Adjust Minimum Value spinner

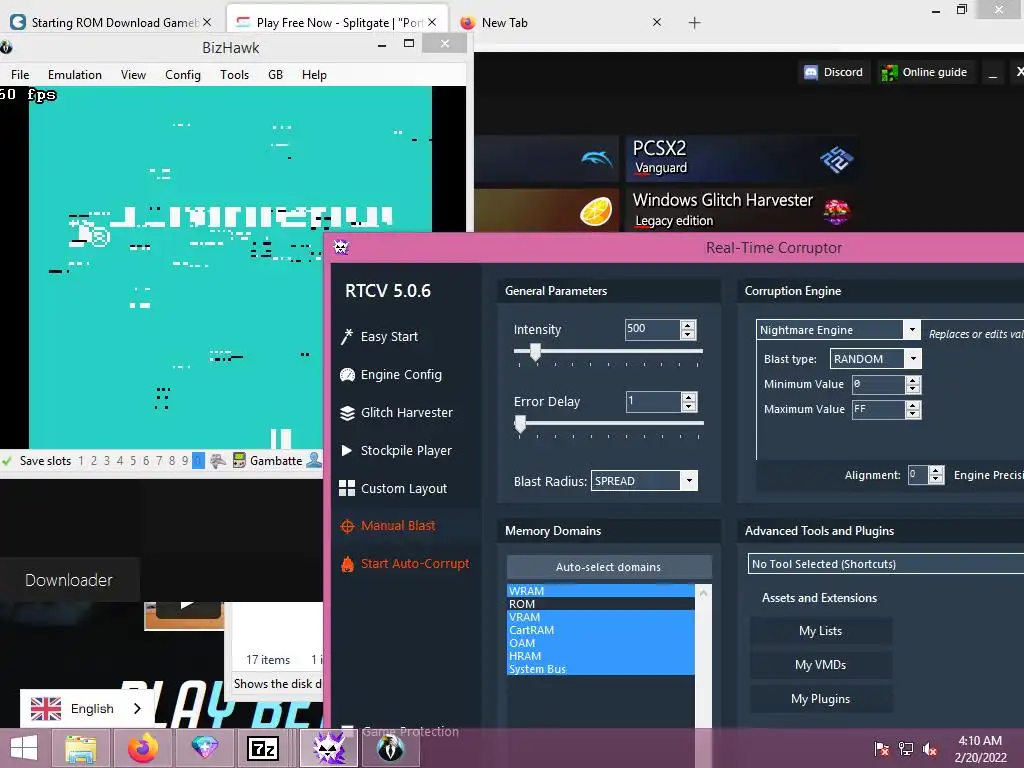(x=913, y=384)
